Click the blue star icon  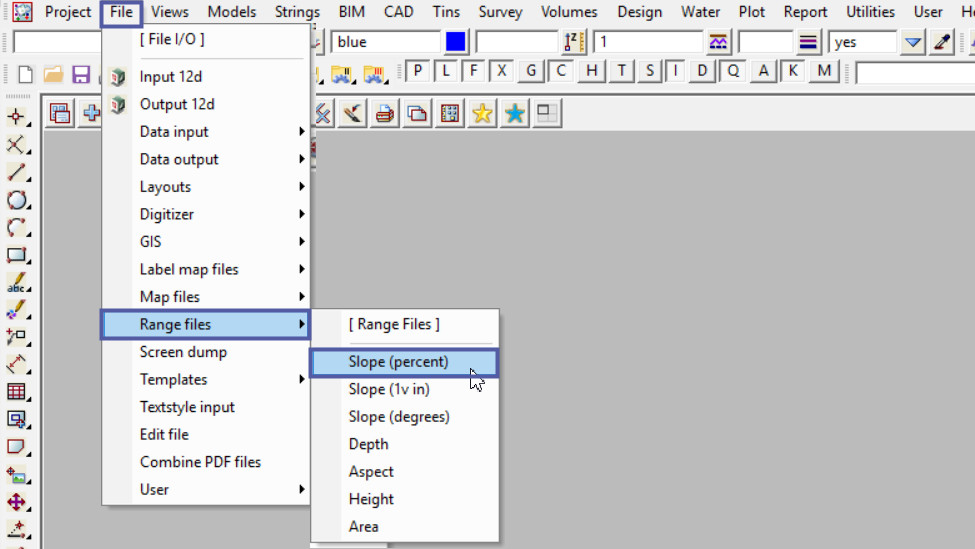pos(514,113)
